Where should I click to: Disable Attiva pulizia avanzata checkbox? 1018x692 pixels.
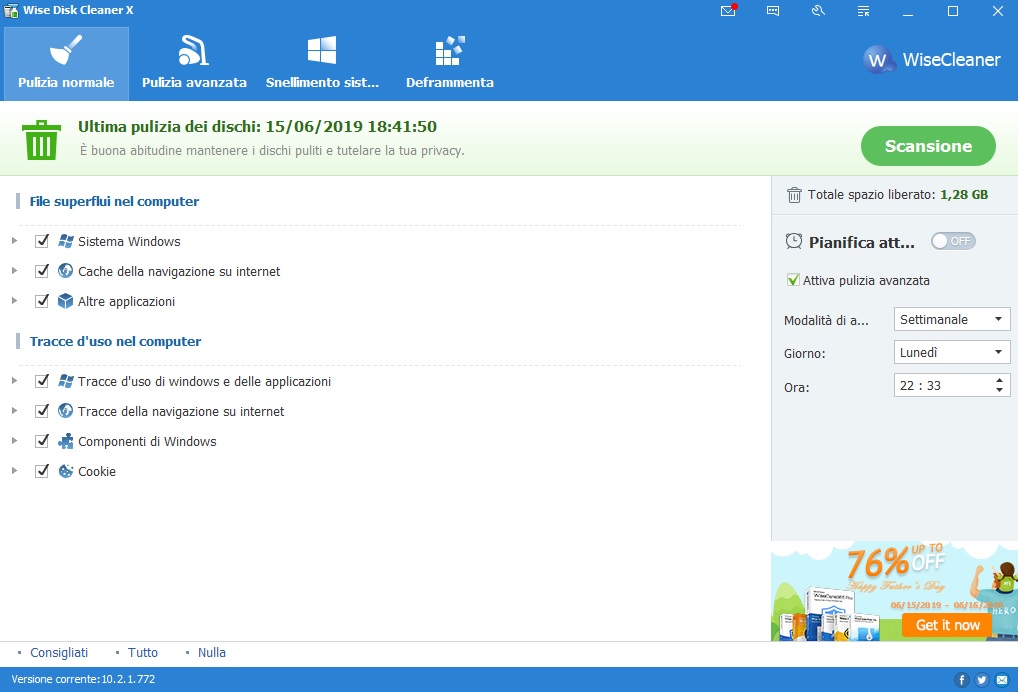(x=793, y=280)
